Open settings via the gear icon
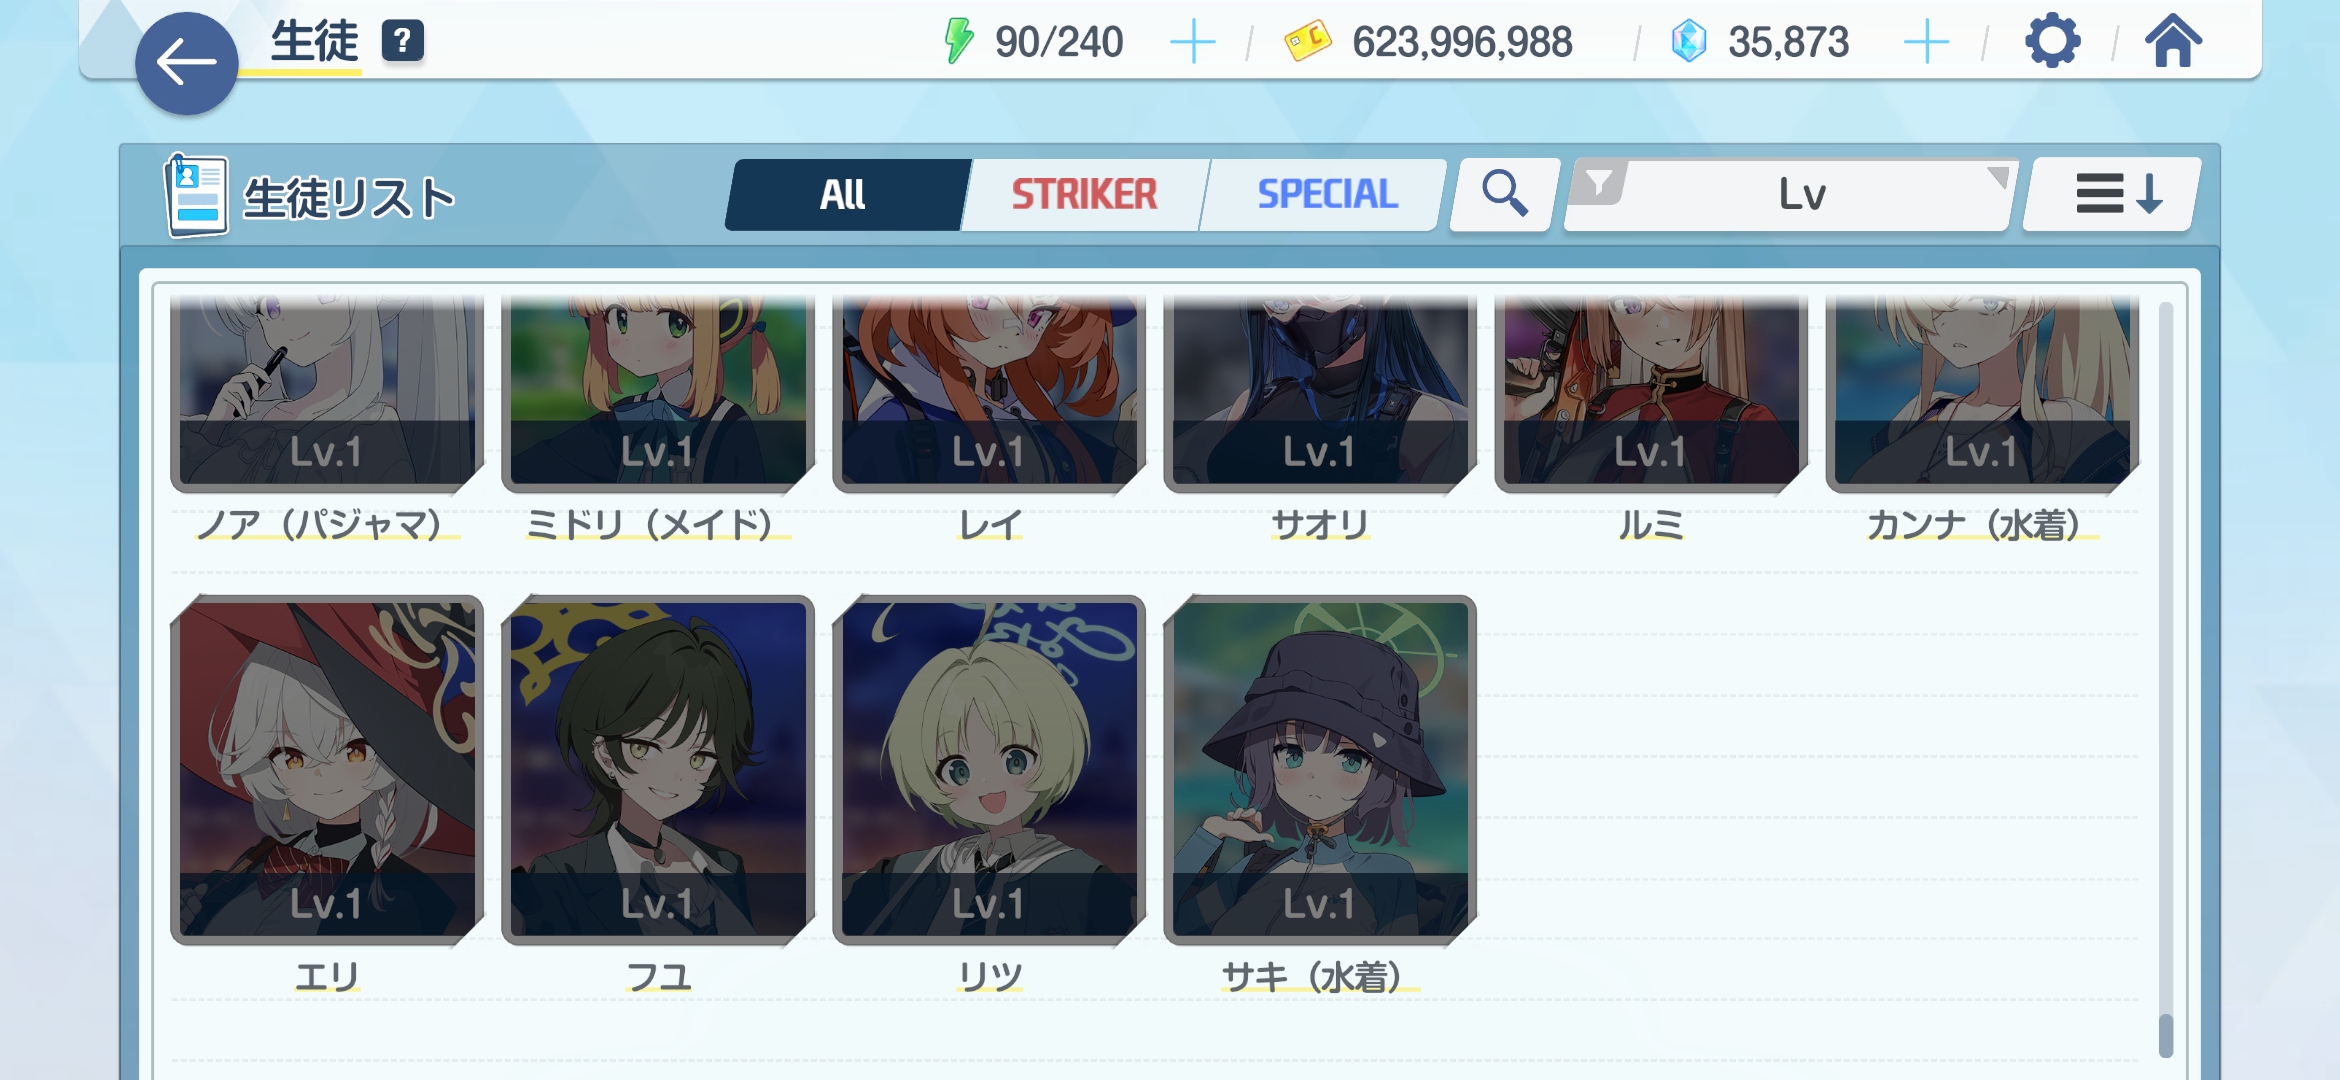2340x1080 pixels. pos(2052,42)
